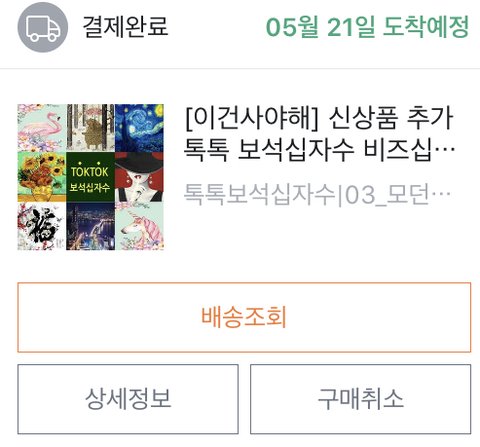Open the Starry Night painting tile
The height and width of the screenshot is (447, 480).
pos(139,128)
